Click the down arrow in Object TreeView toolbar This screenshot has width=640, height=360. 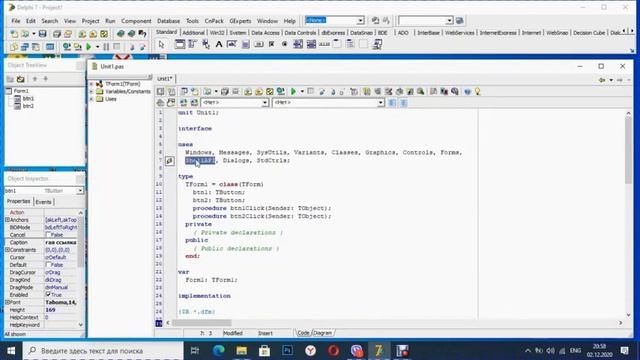pos(46,79)
